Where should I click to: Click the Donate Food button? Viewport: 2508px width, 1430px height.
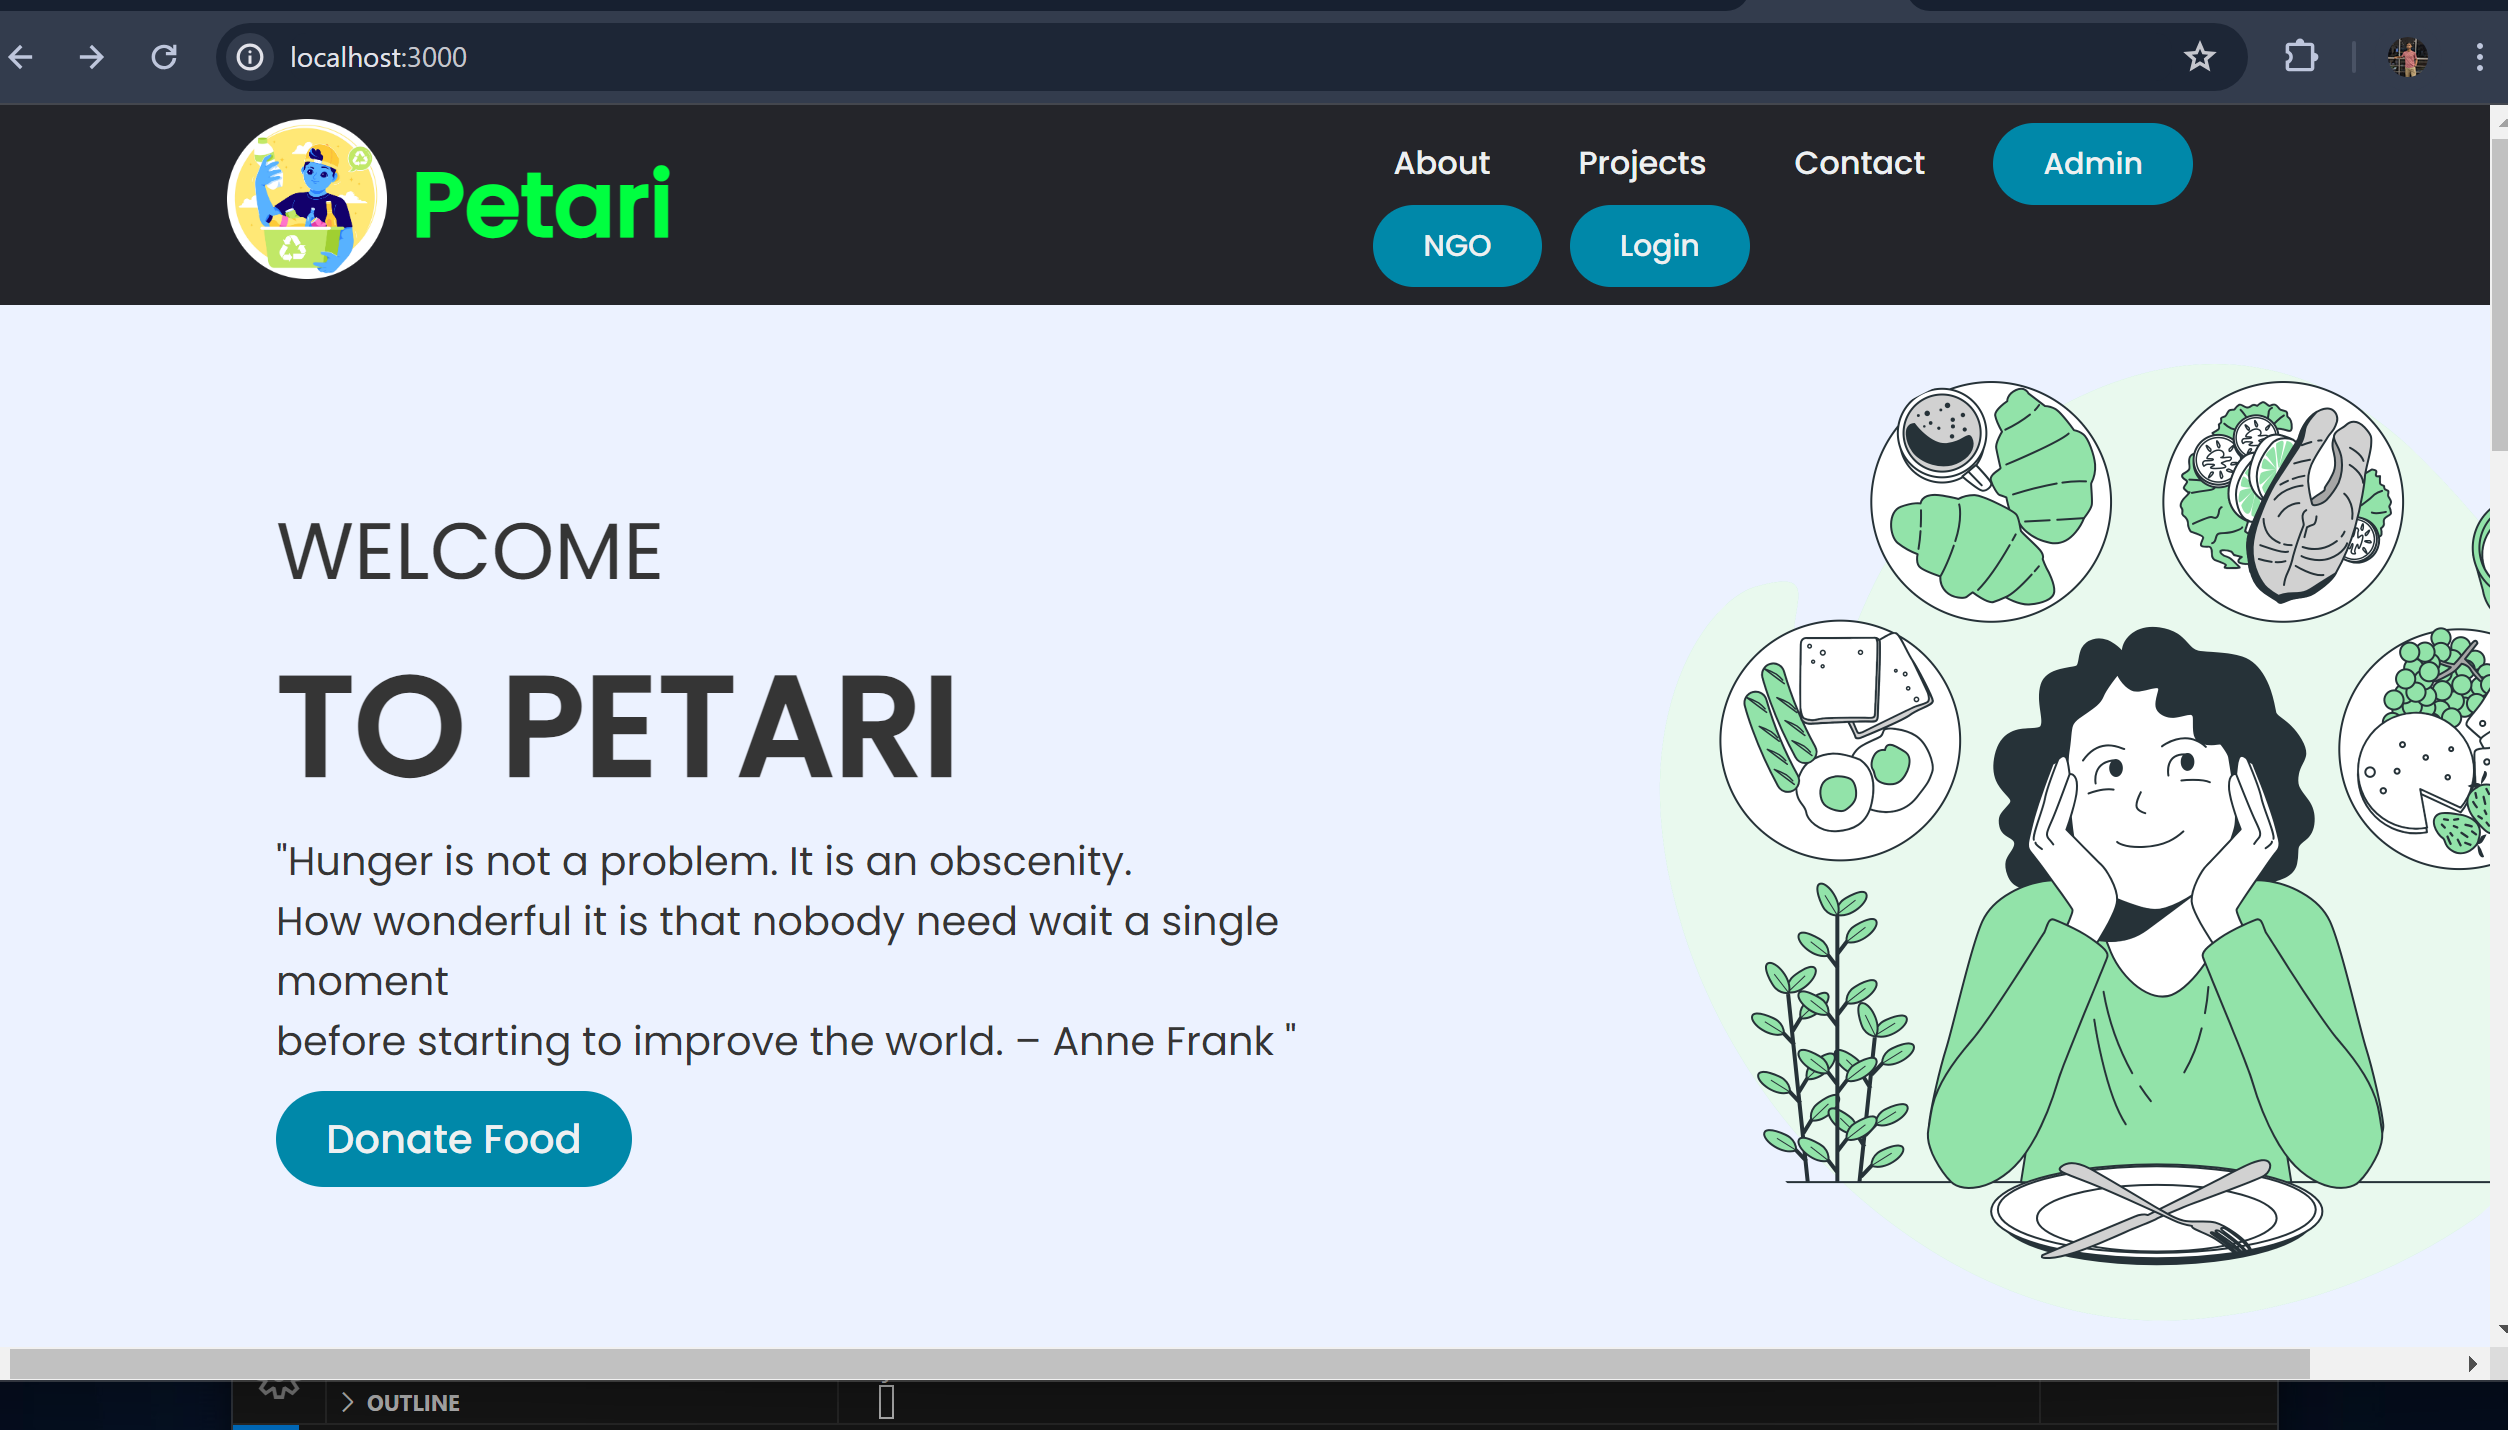453,1139
